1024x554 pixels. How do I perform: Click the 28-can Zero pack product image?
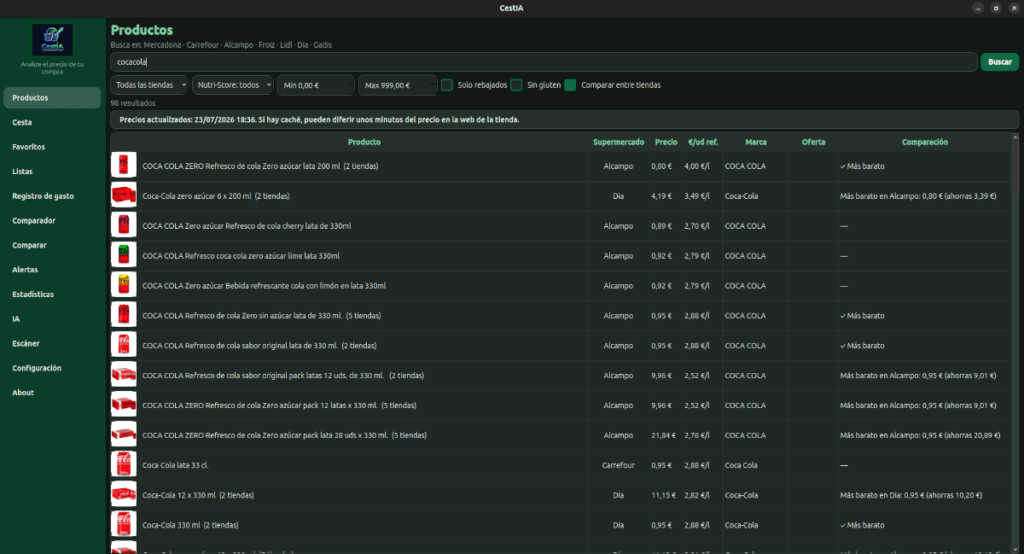pyautogui.click(x=123, y=434)
